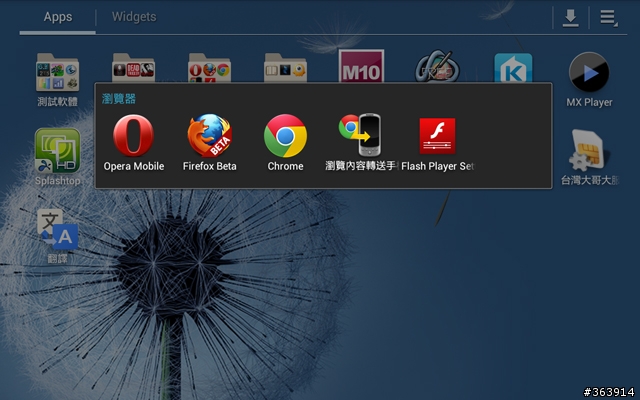Collapse the browser folder via its top icon
Screen dimensions: 640x400
click(x=209, y=68)
